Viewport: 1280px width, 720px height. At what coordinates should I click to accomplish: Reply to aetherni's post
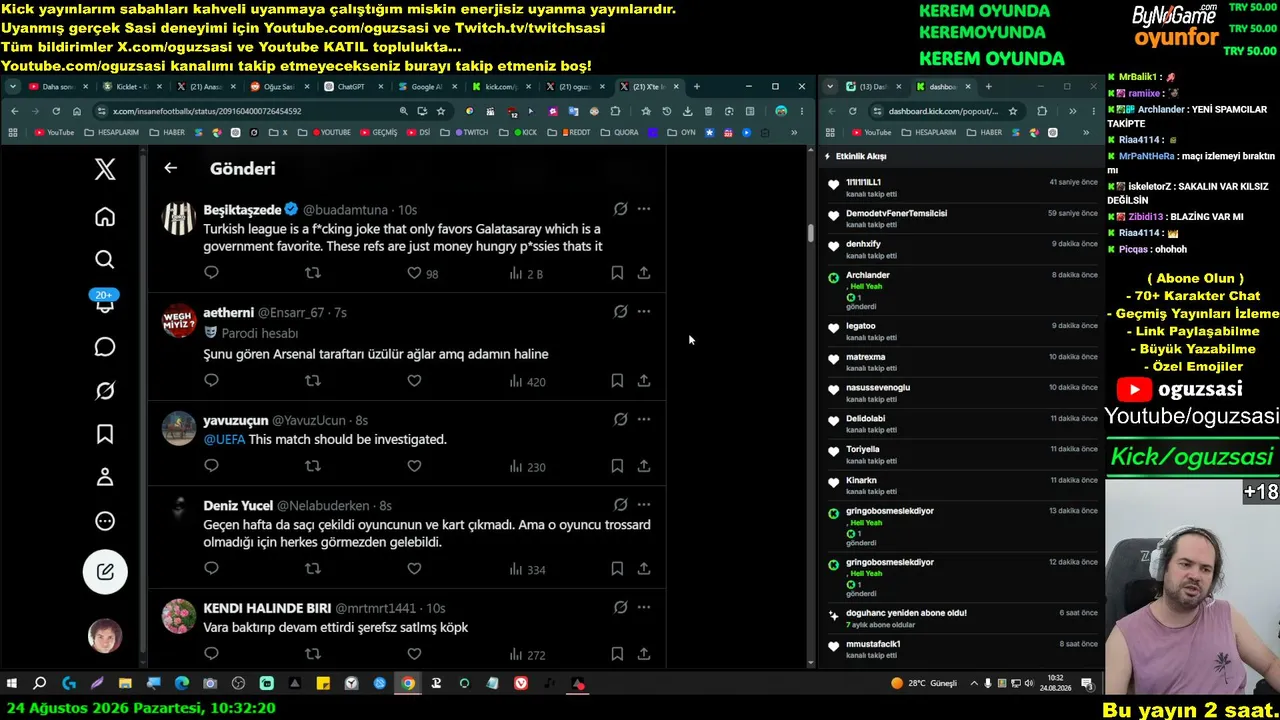(211, 380)
